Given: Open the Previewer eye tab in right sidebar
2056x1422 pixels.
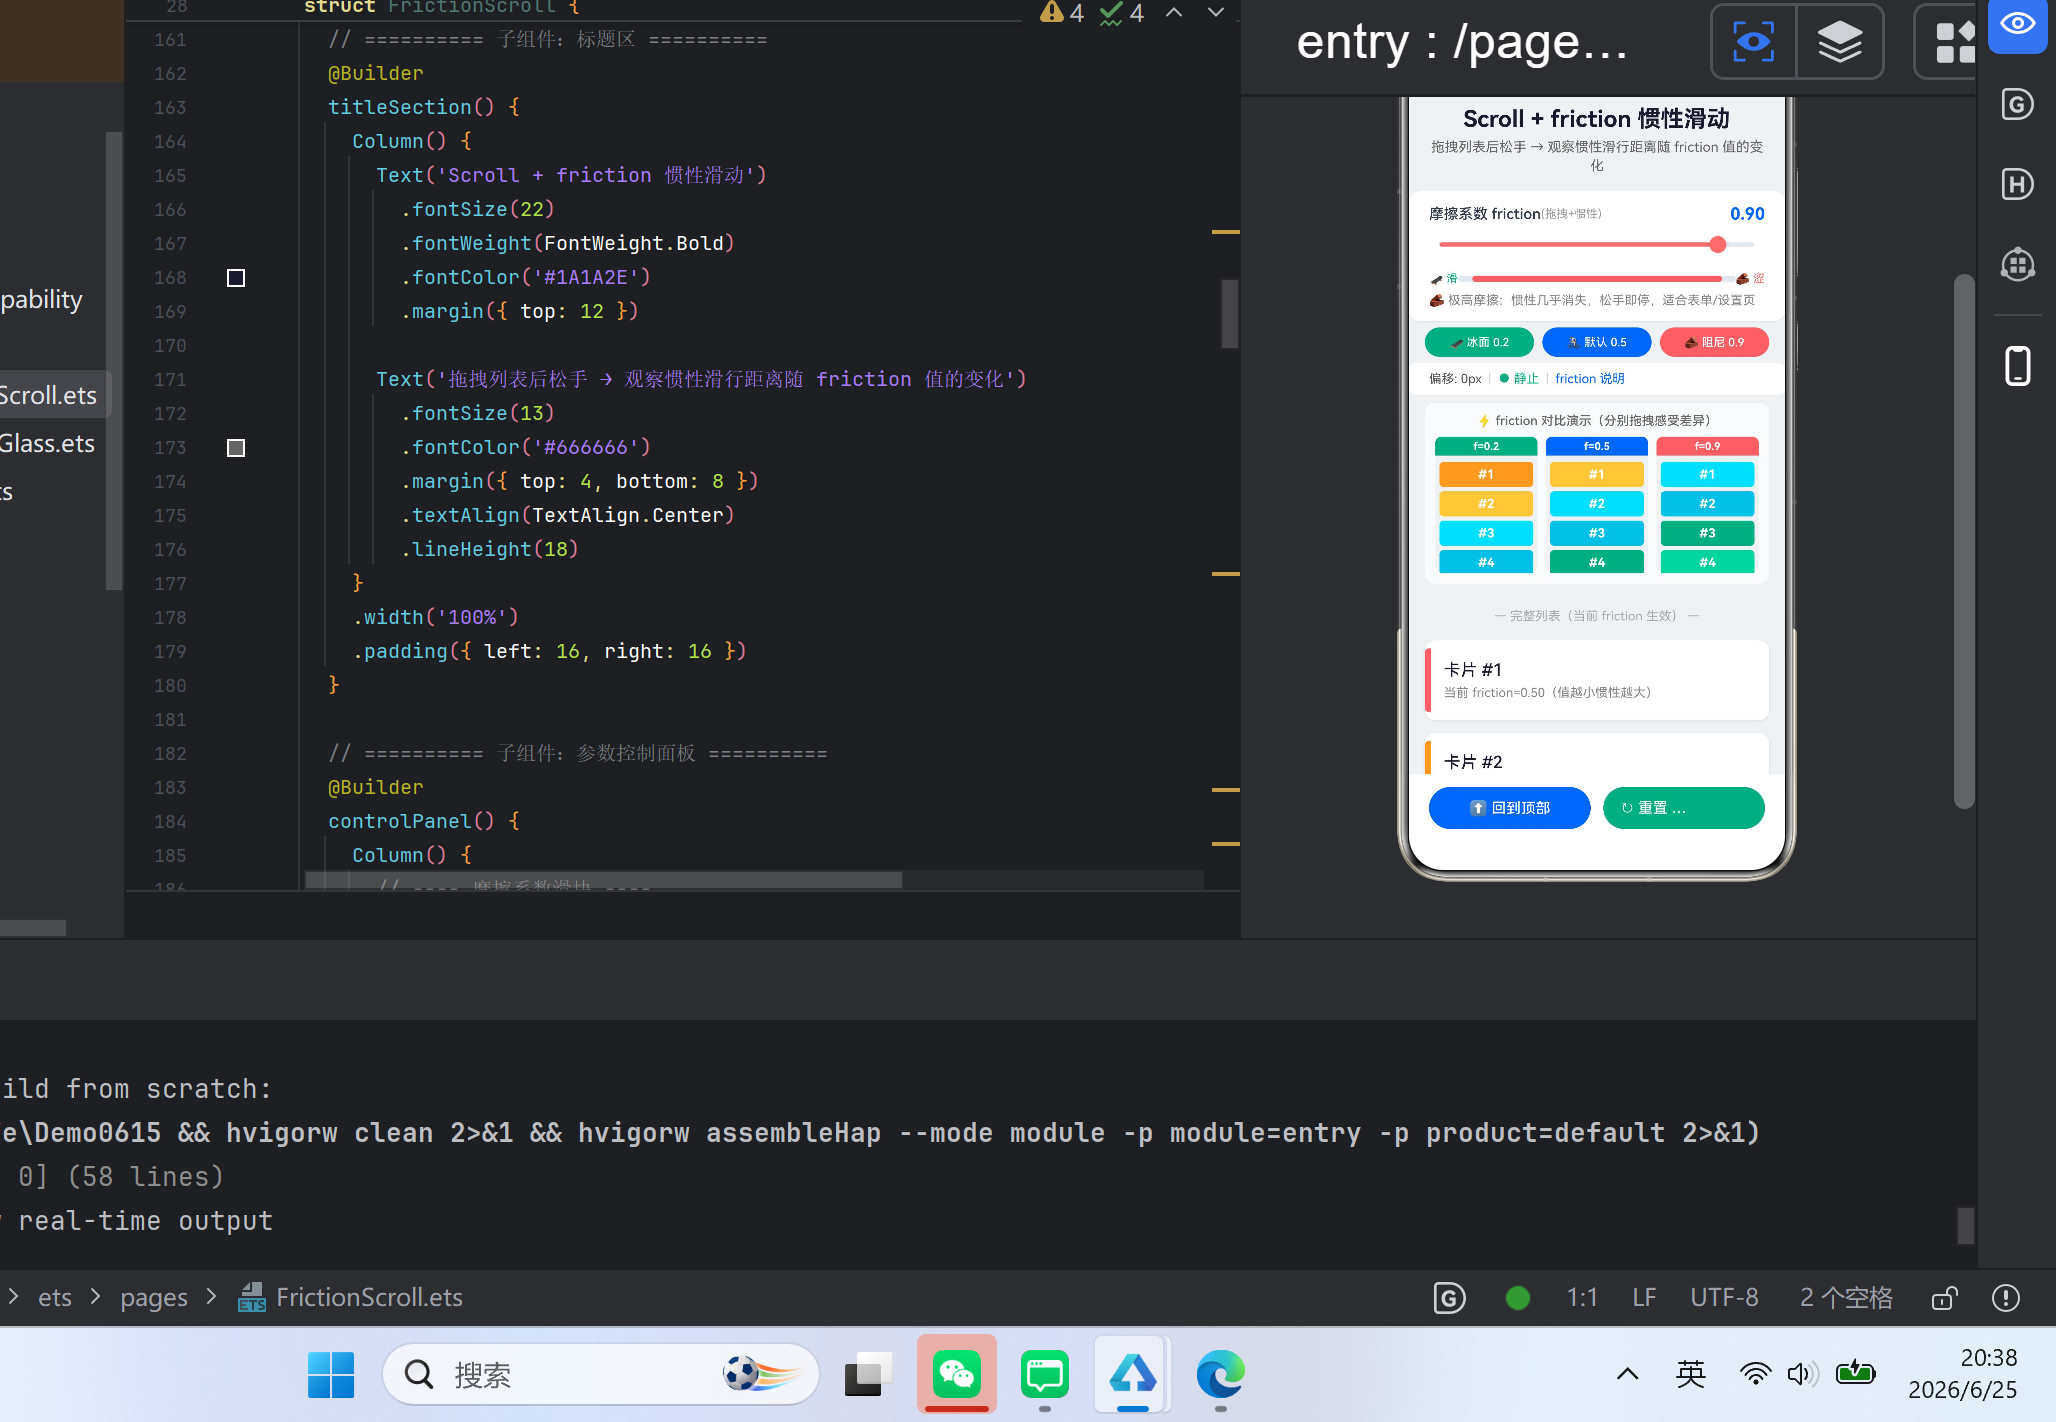Looking at the screenshot, I should pos(2017,24).
